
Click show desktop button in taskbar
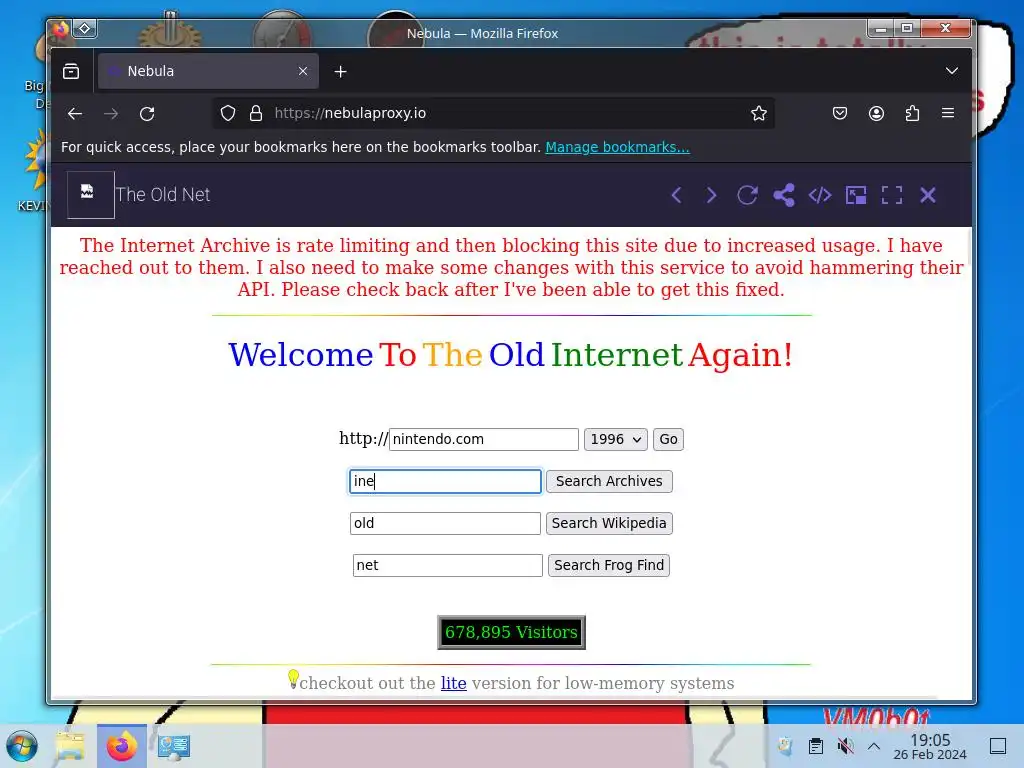coord(998,746)
